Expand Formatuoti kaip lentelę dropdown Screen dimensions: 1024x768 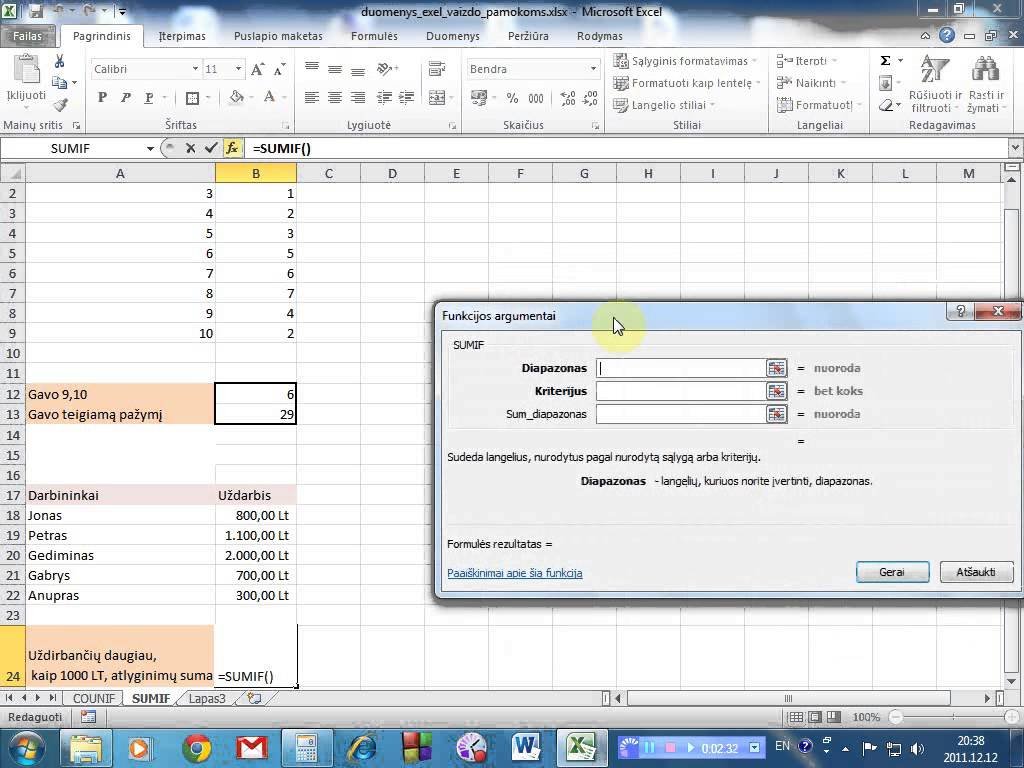click(x=758, y=83)
